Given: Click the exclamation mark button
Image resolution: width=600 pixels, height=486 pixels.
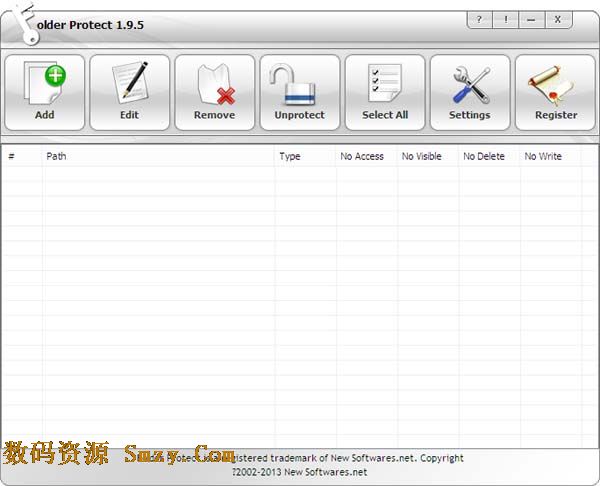Looking at the screenshot, I should point(505,20).
